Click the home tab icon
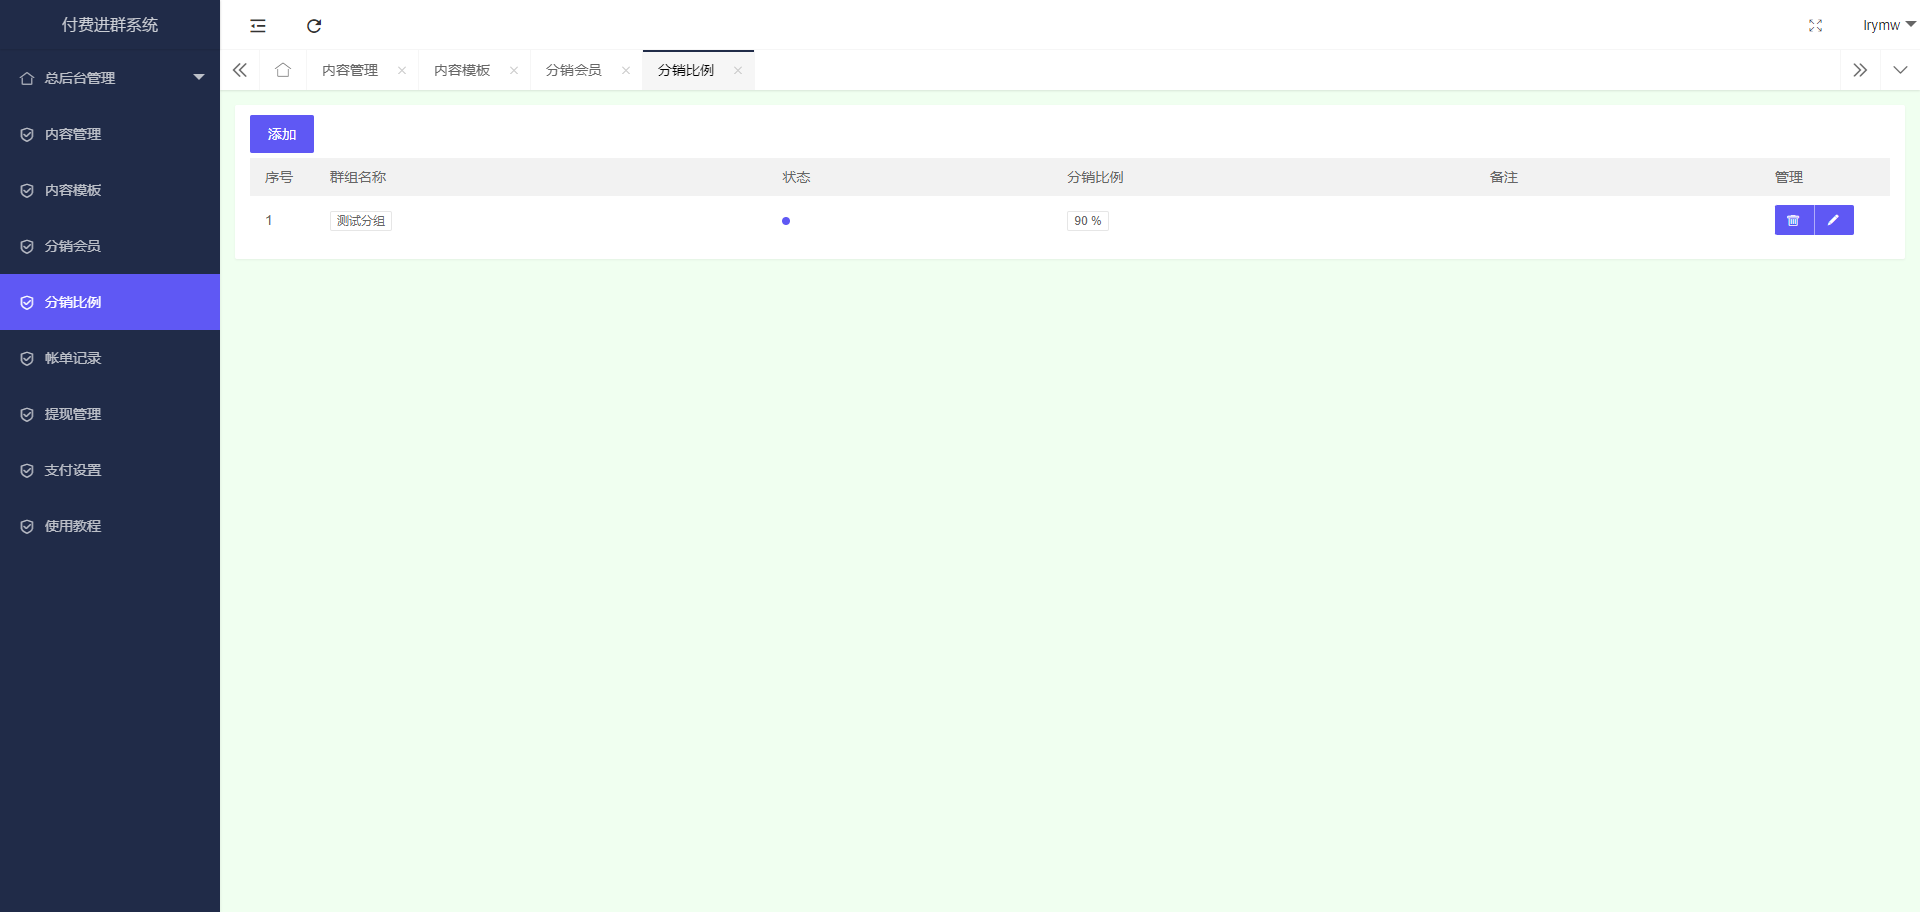 (283, 70)
